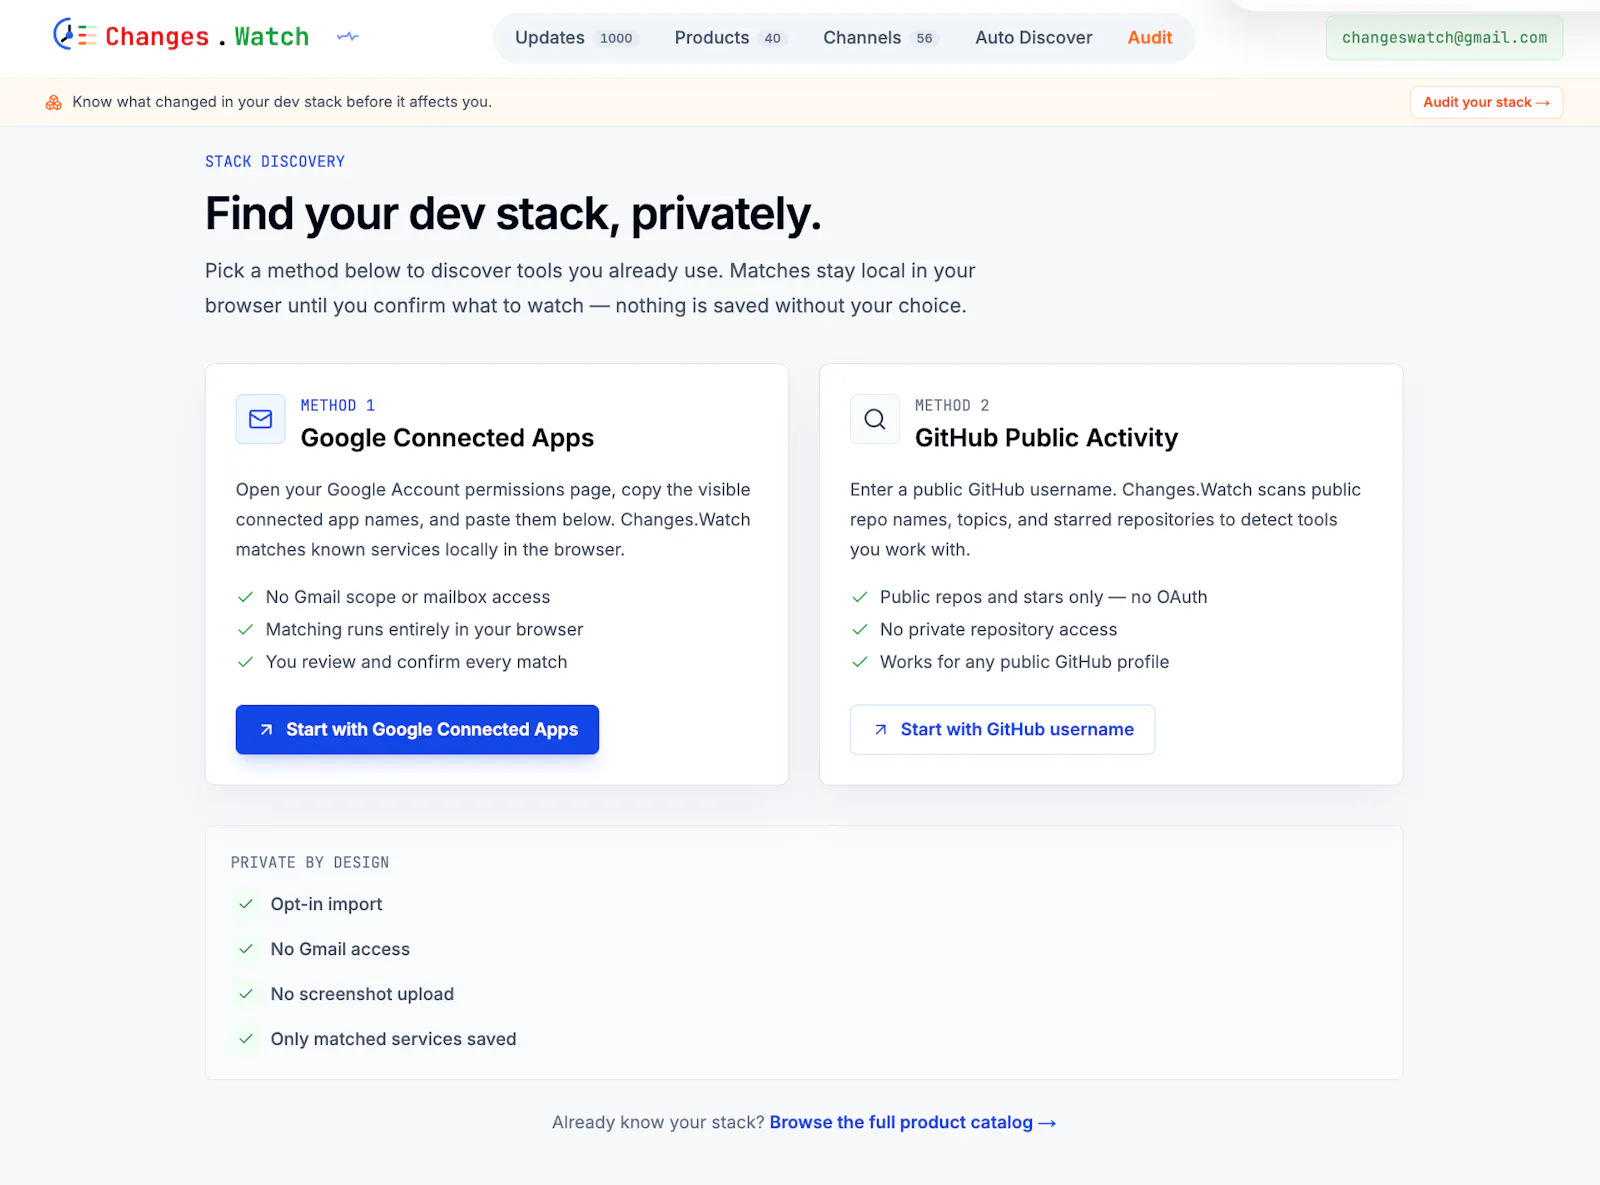Click the checkmark beside No private repository access

tap(859, 630)
